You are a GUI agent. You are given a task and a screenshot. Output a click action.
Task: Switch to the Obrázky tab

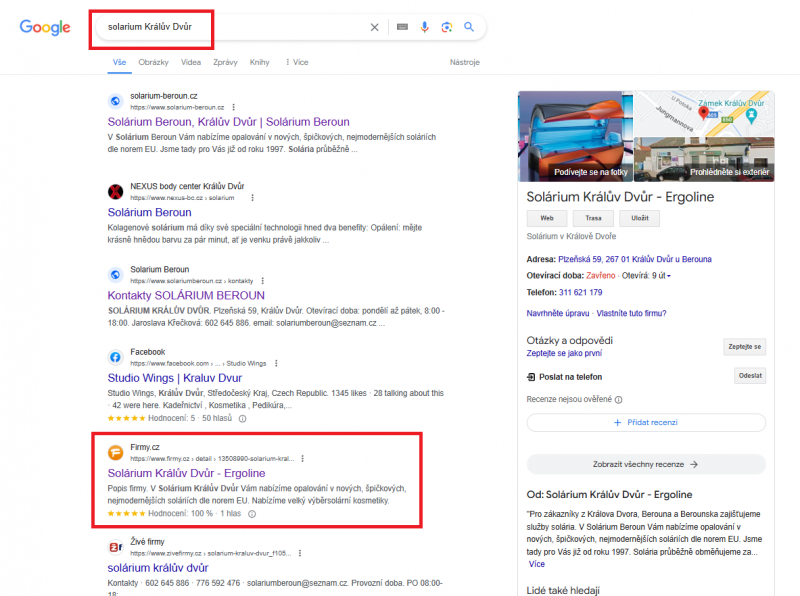coord(154,62)
